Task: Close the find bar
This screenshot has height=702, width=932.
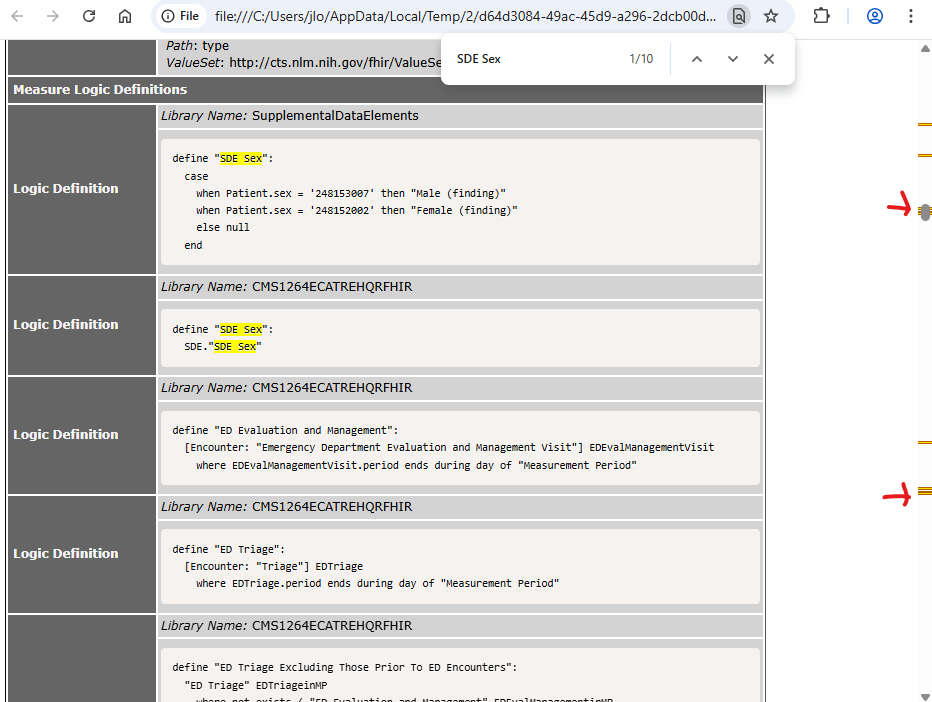Action: pos(769,59)
